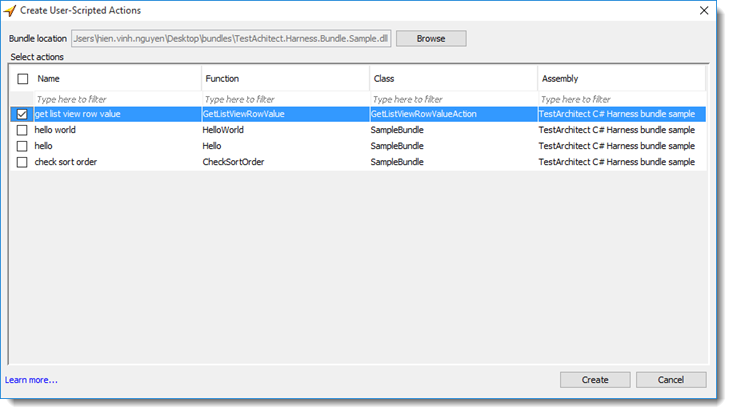Close the Create User-Scripted Actions dialog
Viewport: 732px width, 414px height.
704,10
